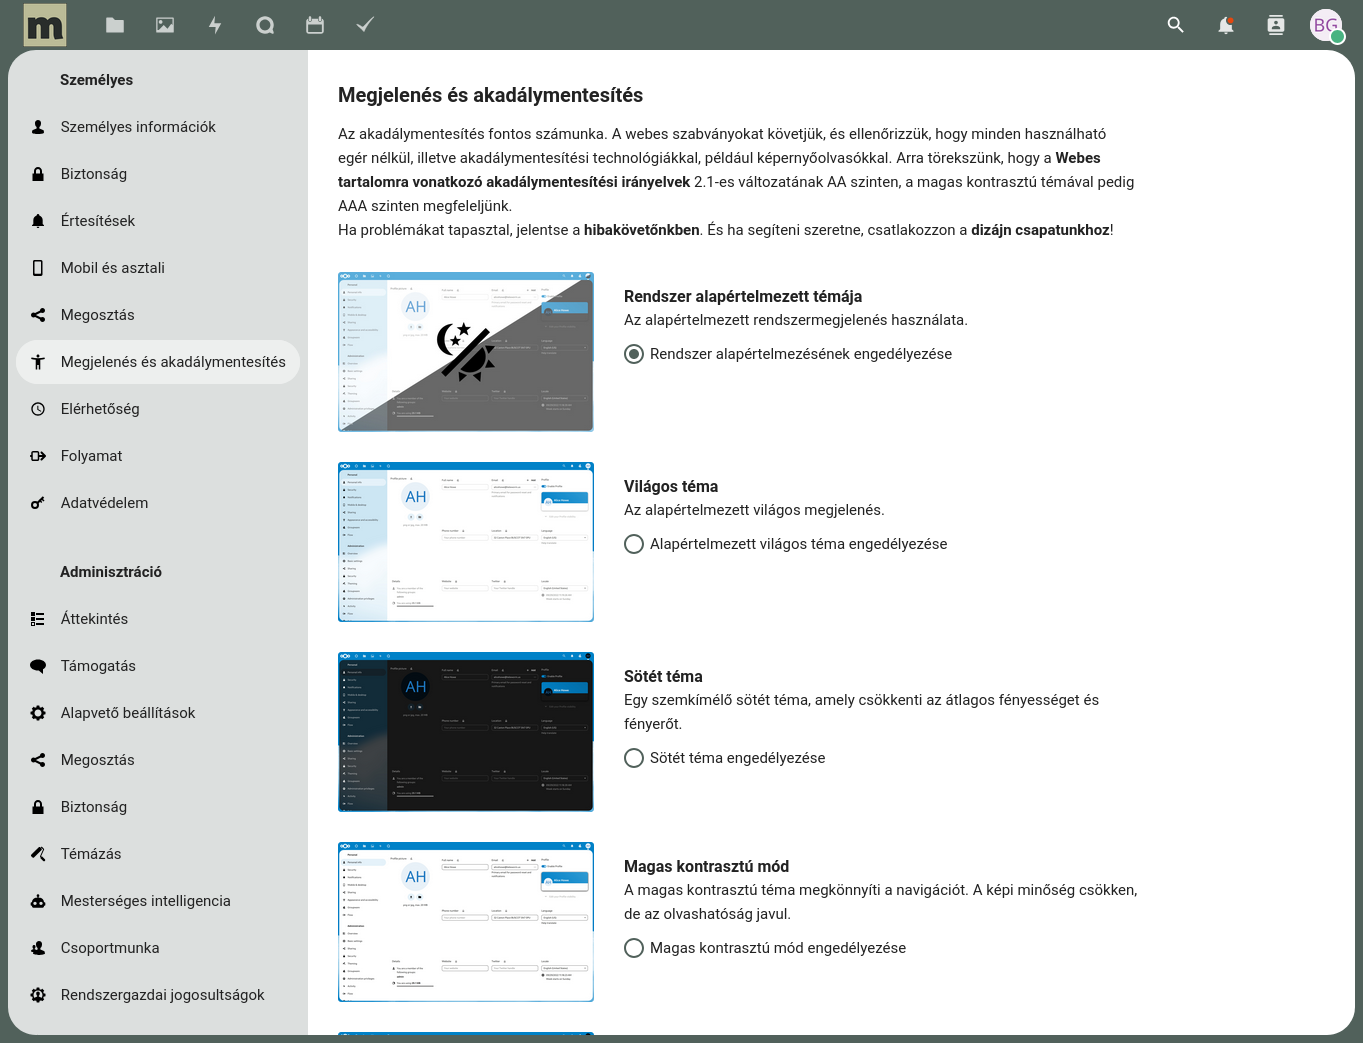
Task: Enable Magas kontrasztú mód engedélyezése option
Action: (634, 948)
